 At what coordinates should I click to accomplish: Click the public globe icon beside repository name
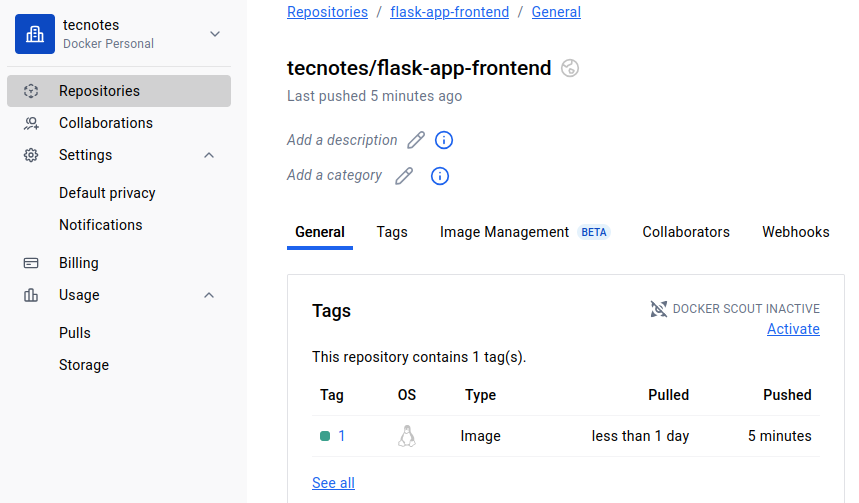(x=570, y=68)
